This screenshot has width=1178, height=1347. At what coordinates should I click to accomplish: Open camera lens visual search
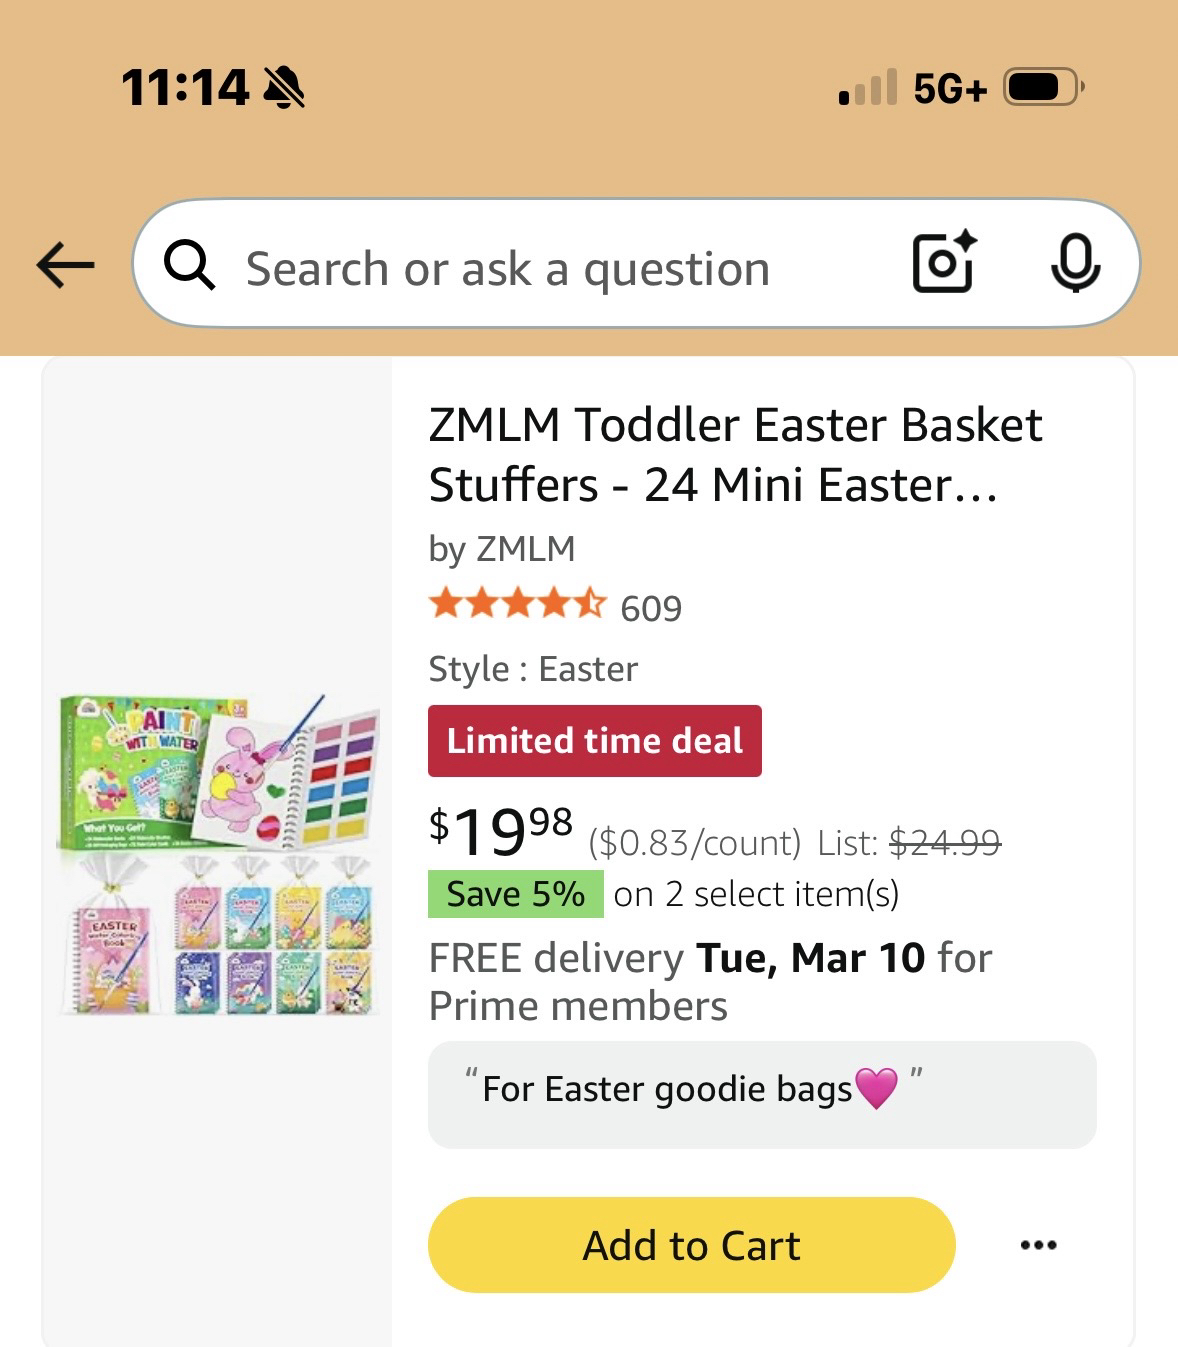point(943,263)
